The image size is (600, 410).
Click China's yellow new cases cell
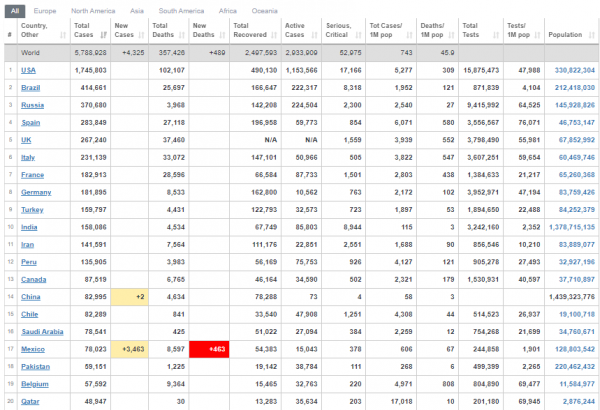129,297
